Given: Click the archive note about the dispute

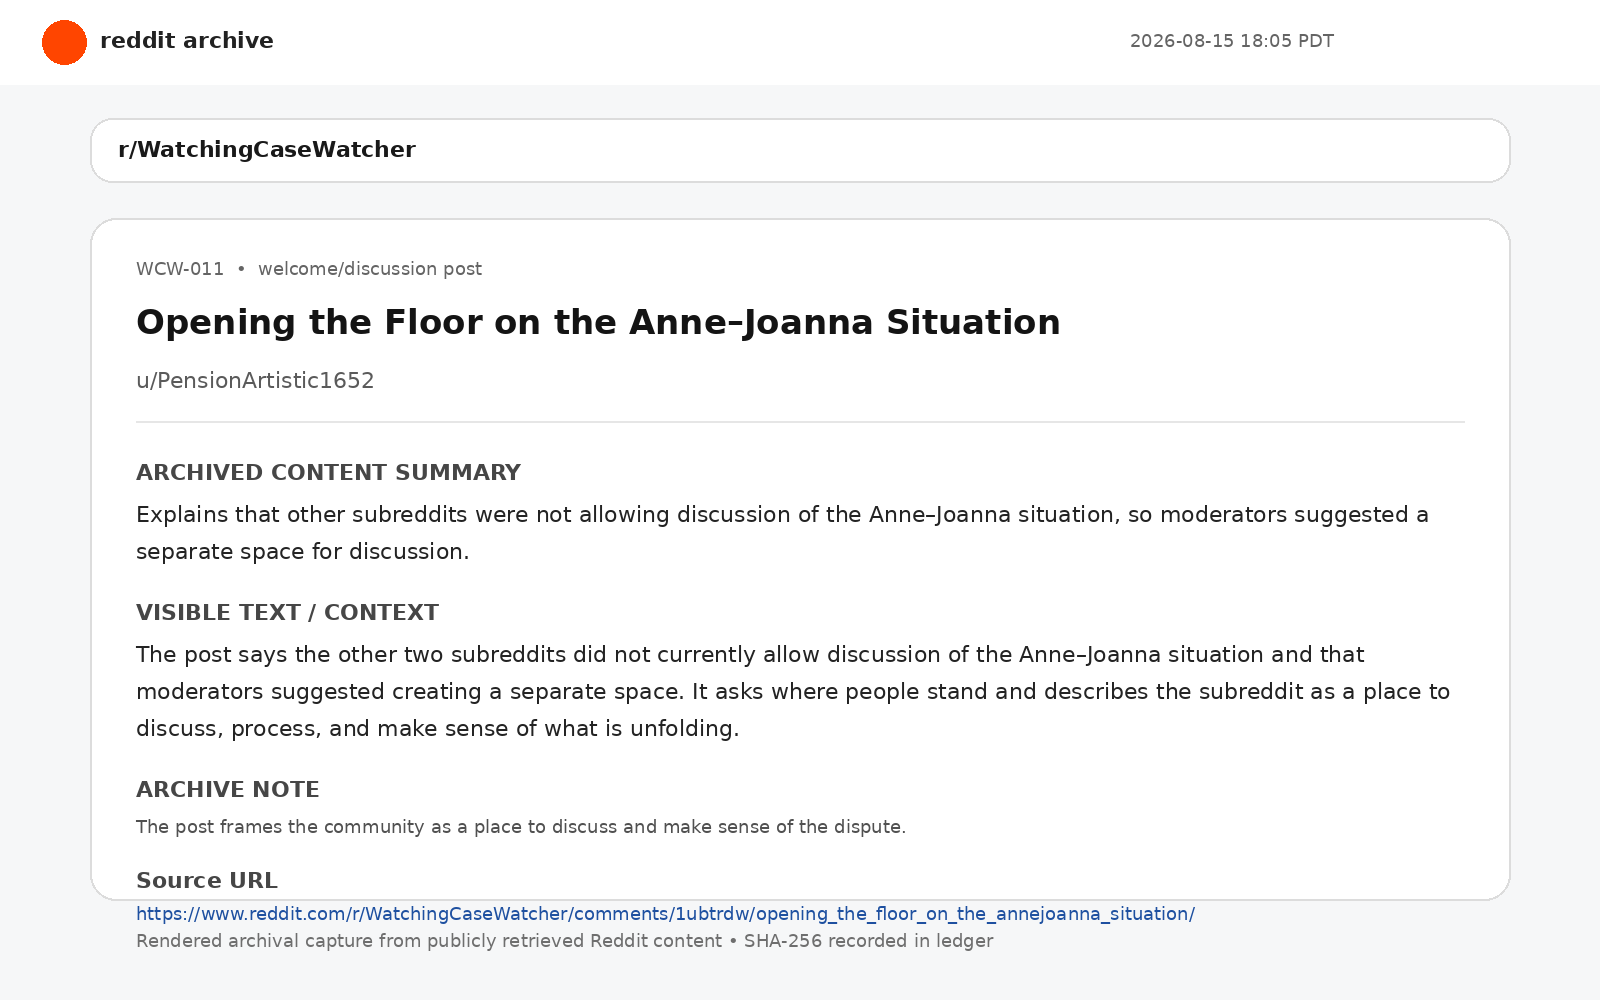Looking at the screenshot, I should tap(521, 827).
